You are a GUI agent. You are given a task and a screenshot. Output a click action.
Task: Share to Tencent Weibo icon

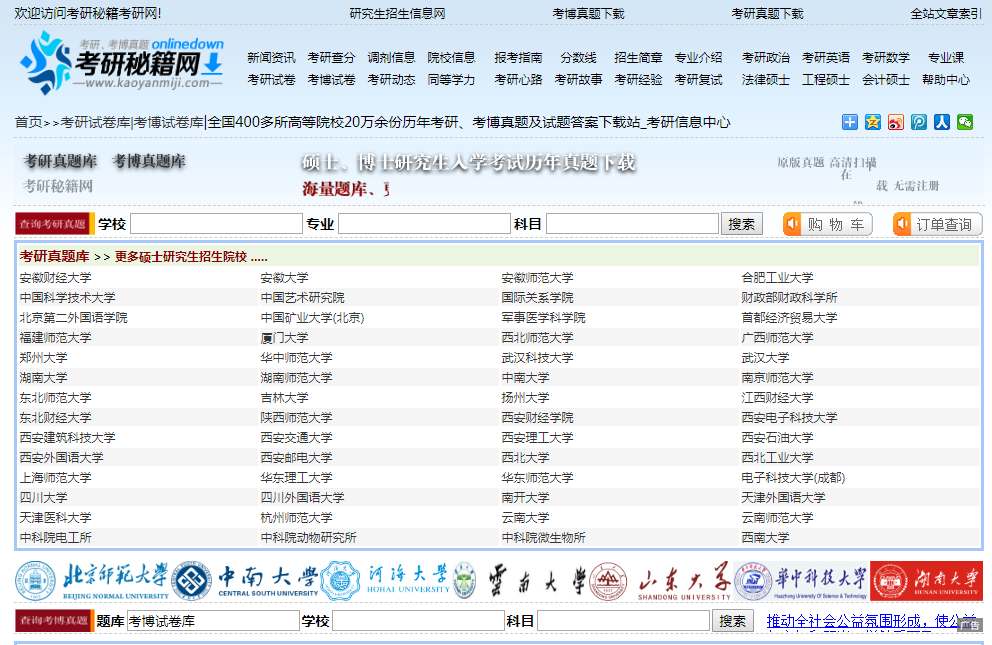tap(919, 122)
